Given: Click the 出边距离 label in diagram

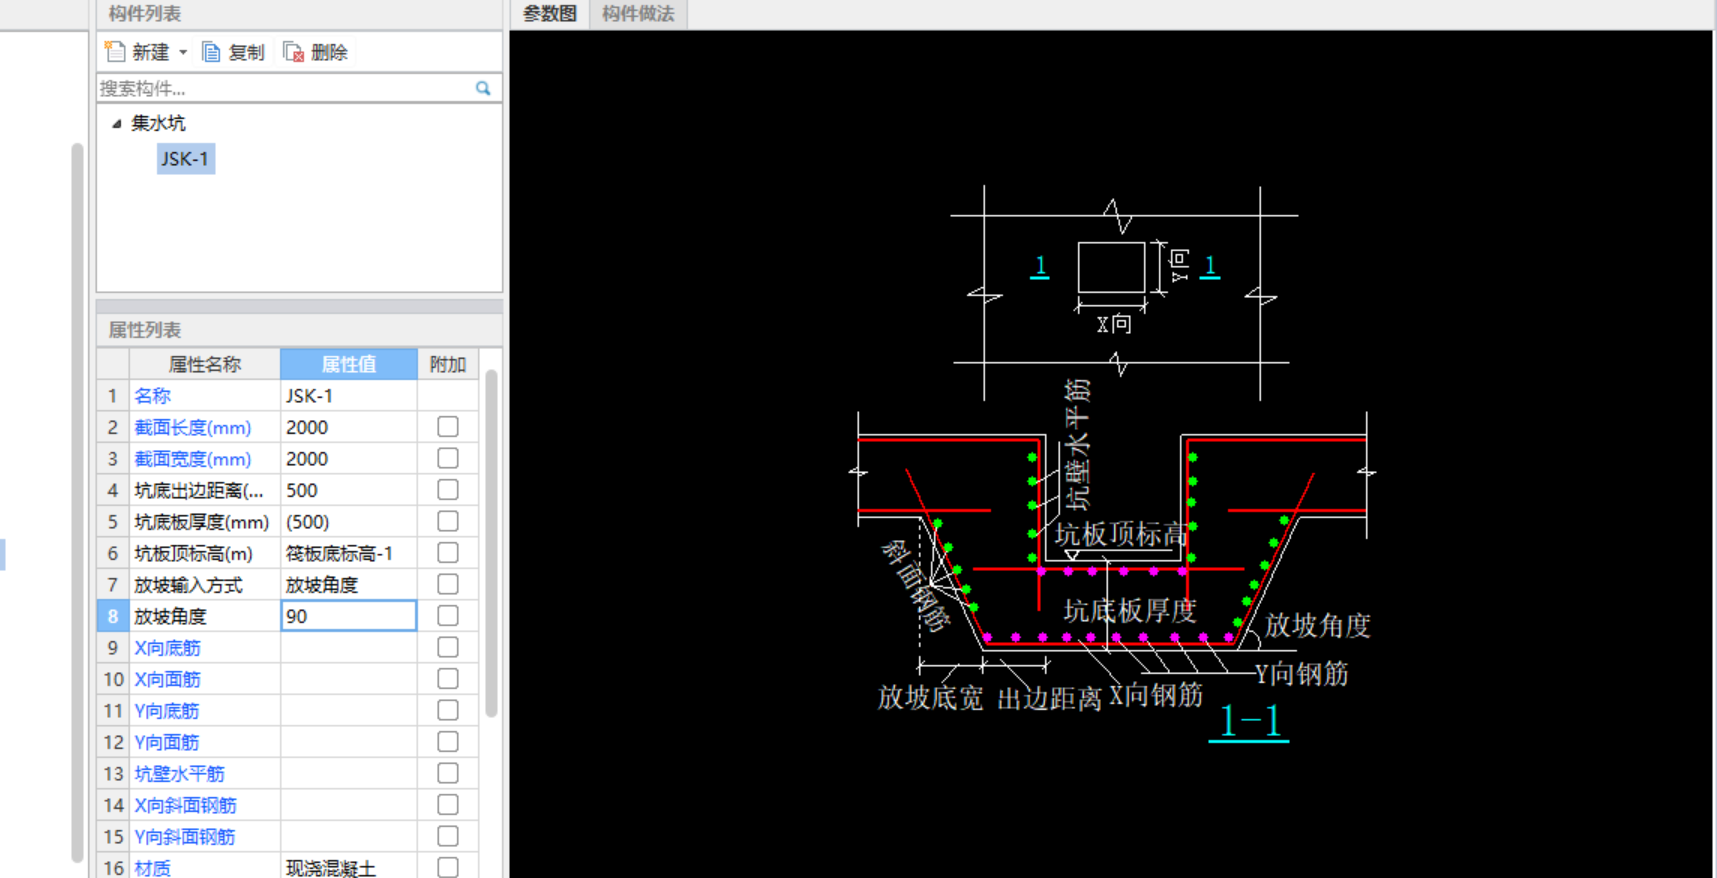Looking at the screenshot, I should pyautogui.click(x=1049, y=698).
